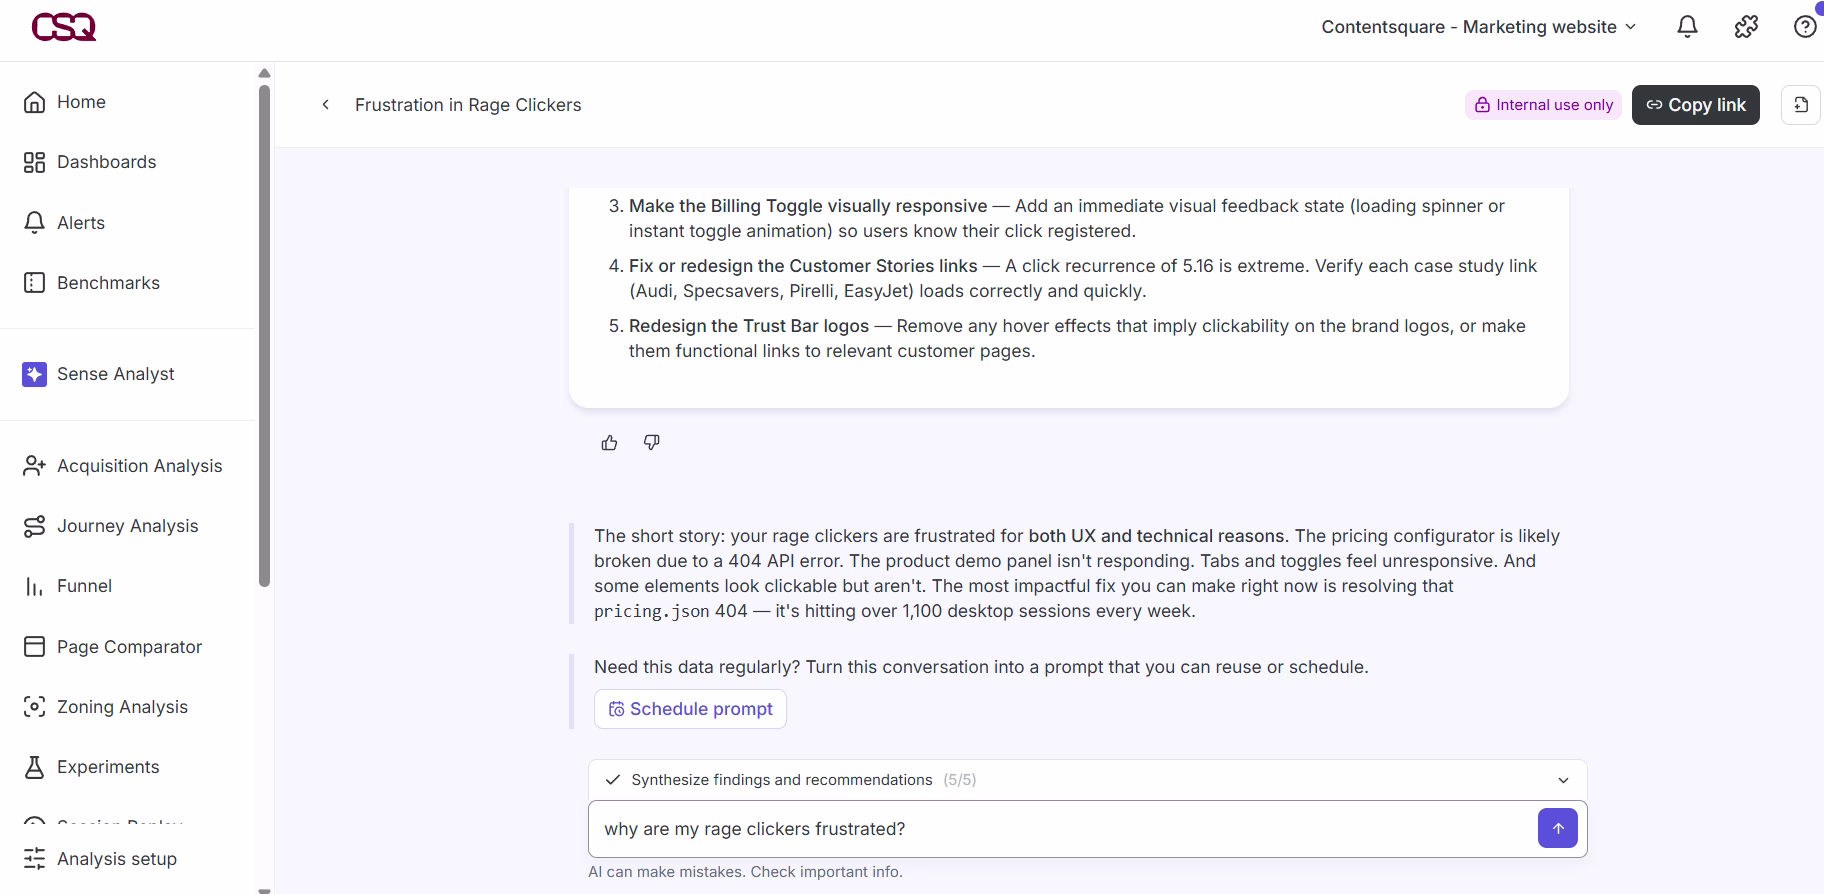Viewport: 1824px width, 894px height.
Task: Expand the Synthesize findings steps chevron
Action: (1563, 780)
